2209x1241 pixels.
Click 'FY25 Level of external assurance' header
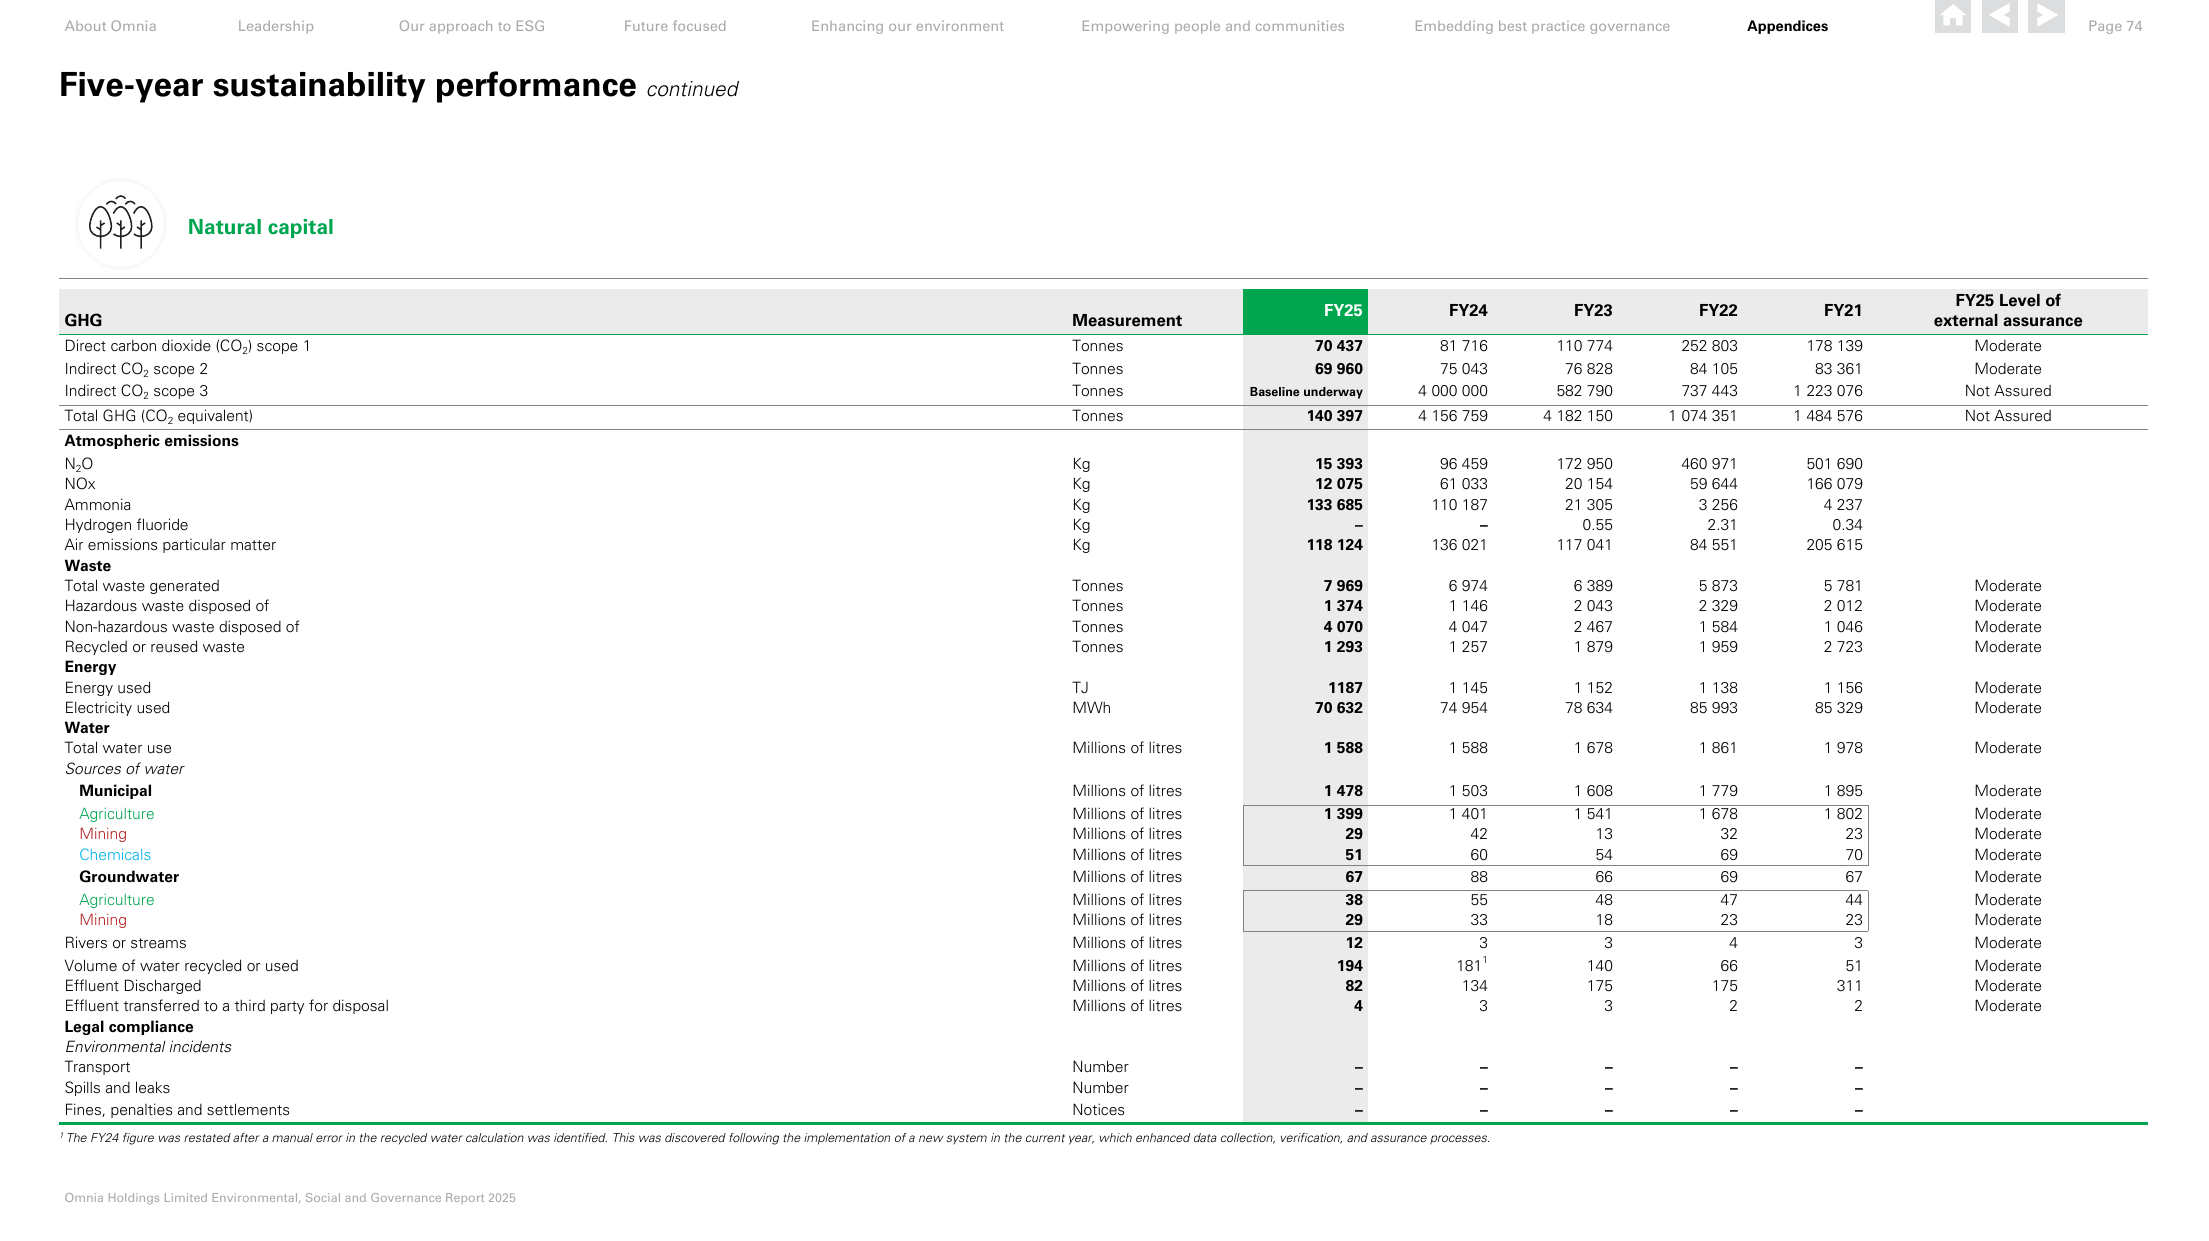pos(2008,310)
